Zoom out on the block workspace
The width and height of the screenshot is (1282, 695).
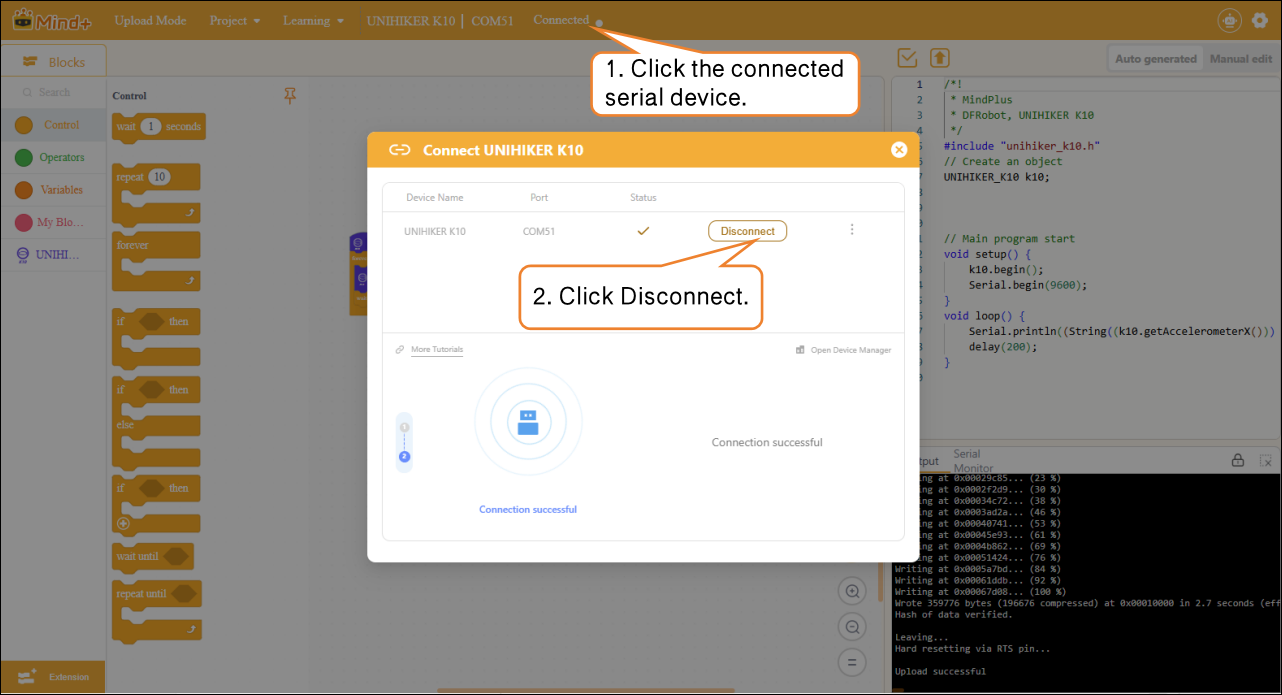(852, 627)
